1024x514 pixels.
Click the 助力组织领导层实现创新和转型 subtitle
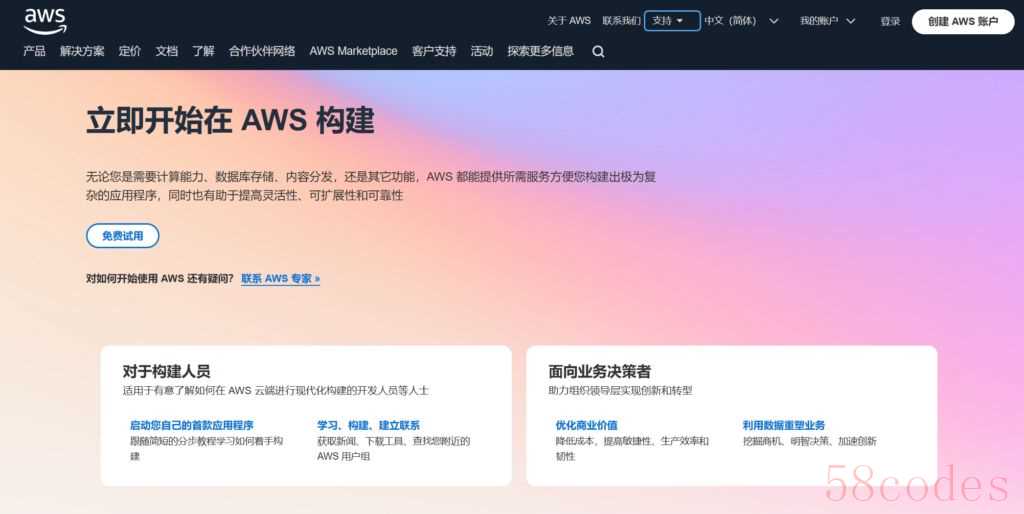coord(620,391)
